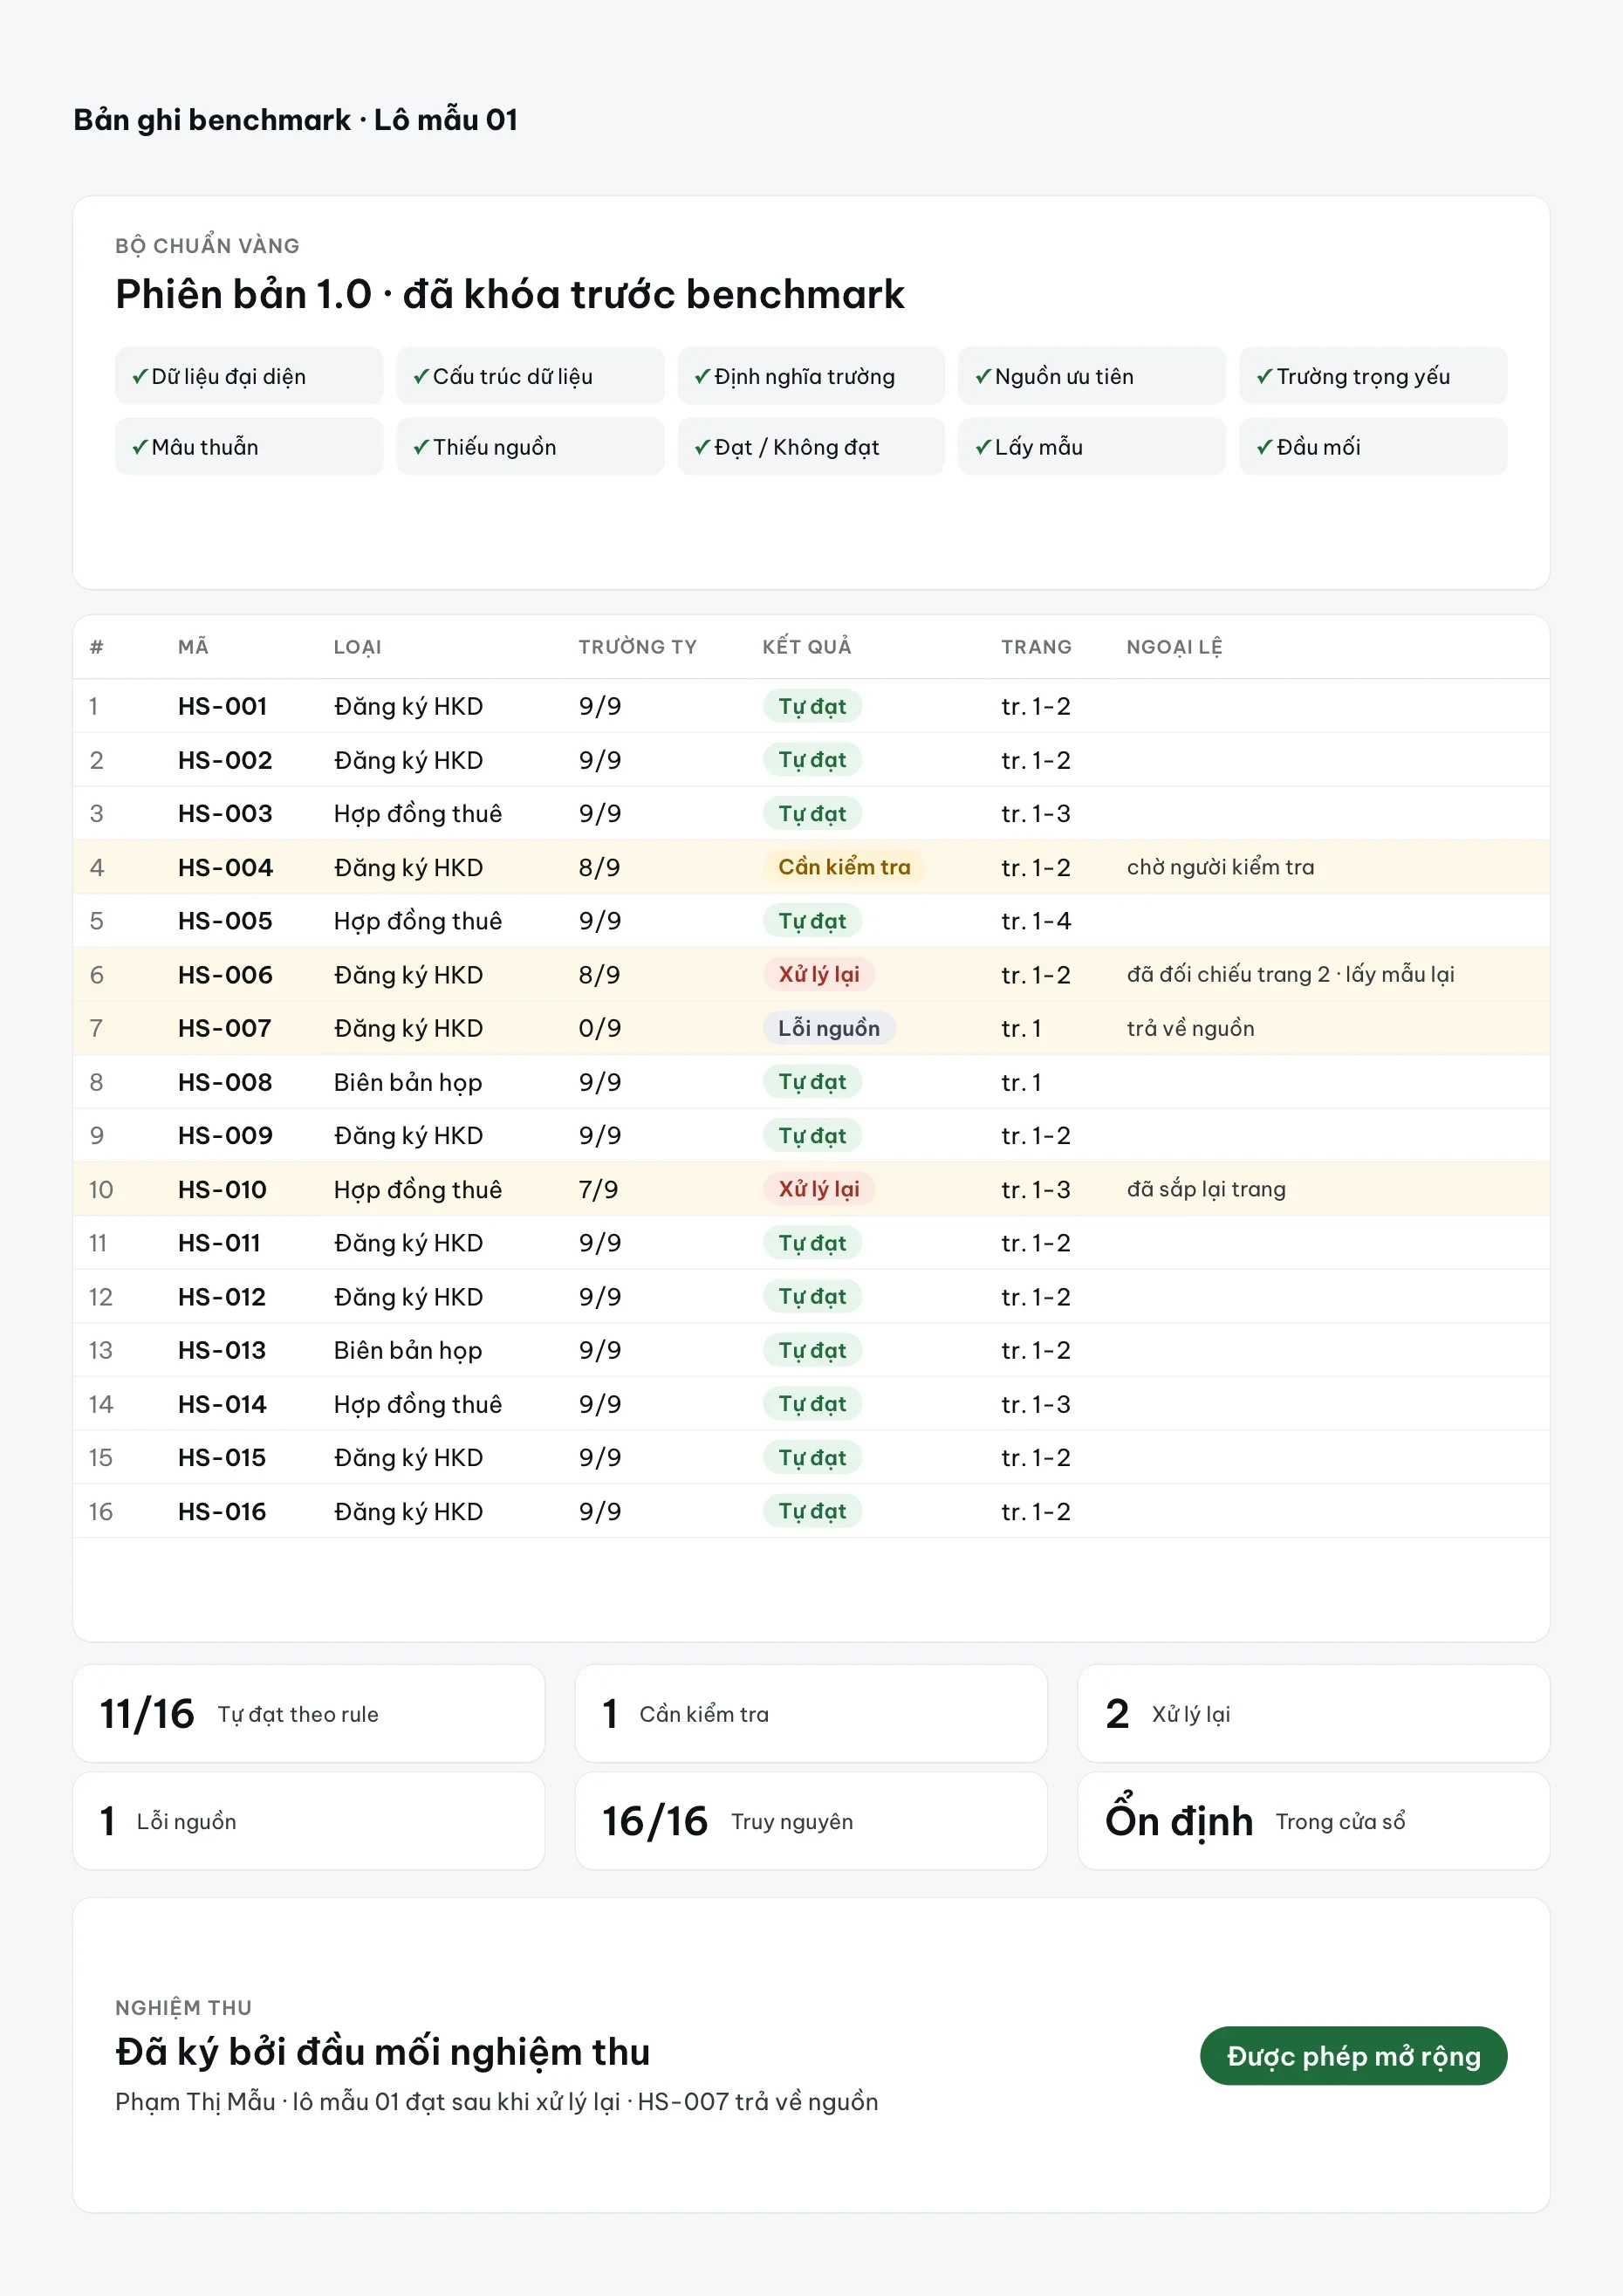Select record code HS-012
The width and height of the screenshot is (1623, 2296).
point(222,1297)
